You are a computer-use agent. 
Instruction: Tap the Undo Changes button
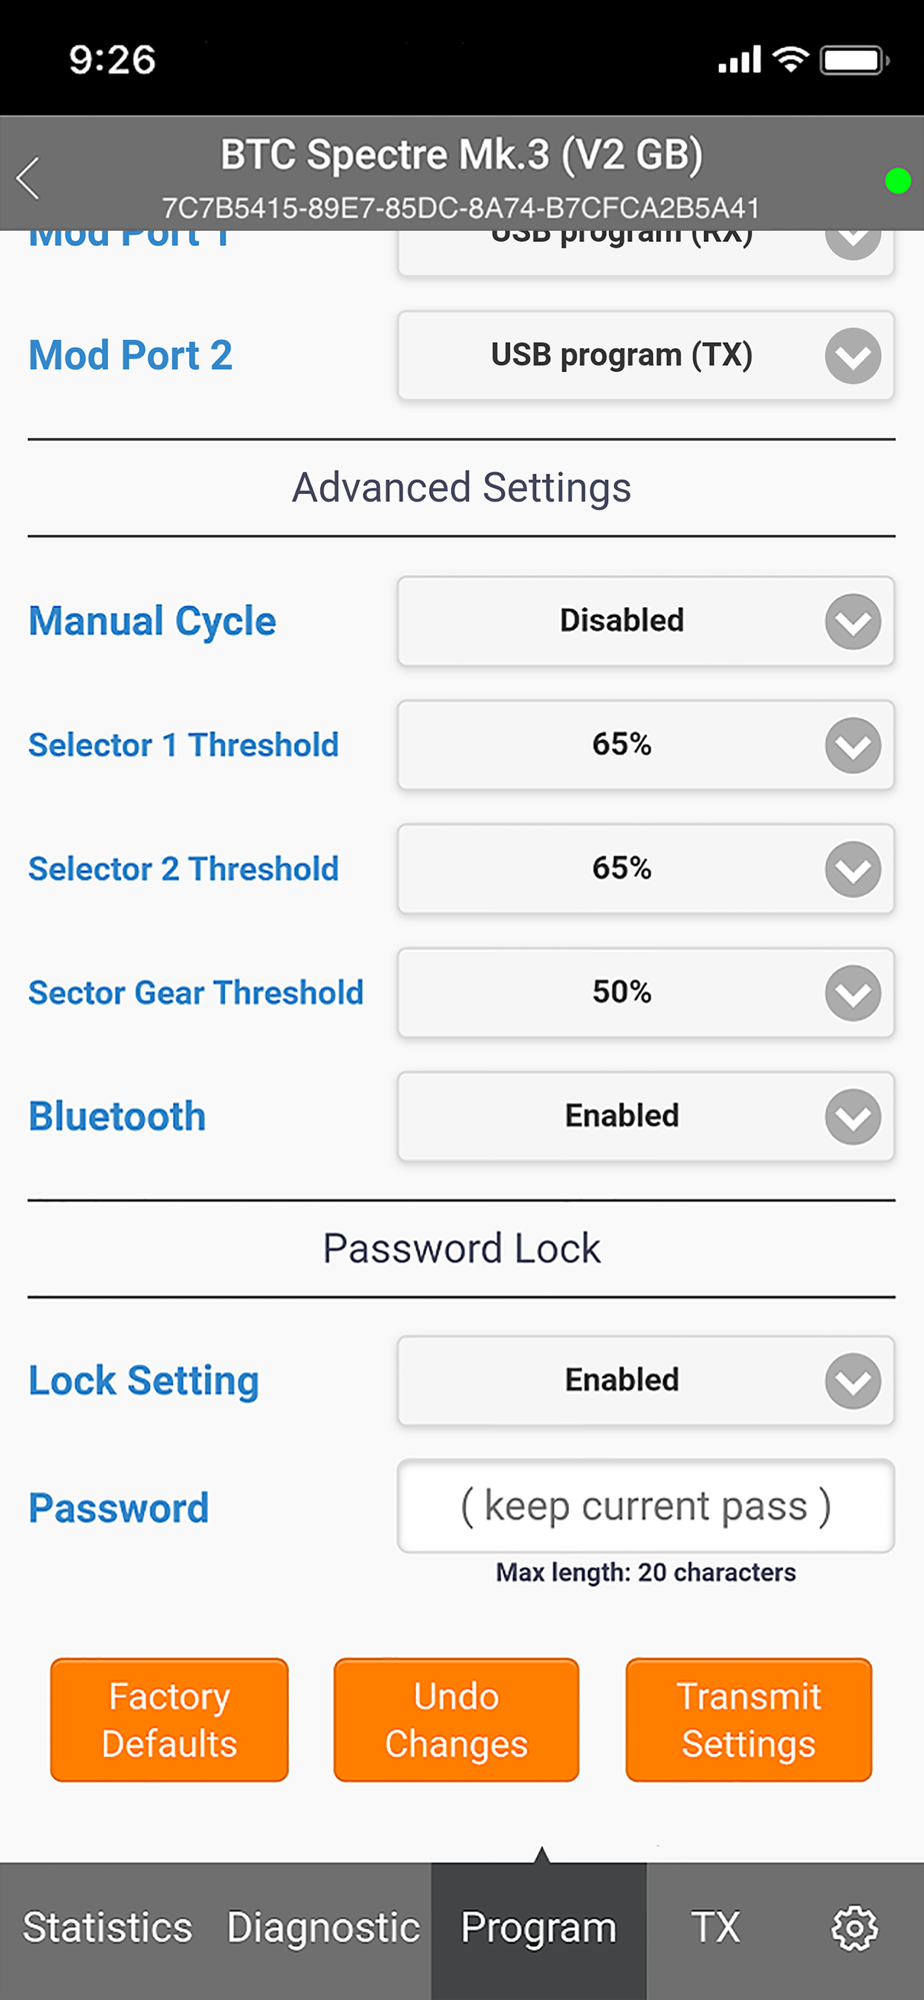click(x=456, y=1720)
